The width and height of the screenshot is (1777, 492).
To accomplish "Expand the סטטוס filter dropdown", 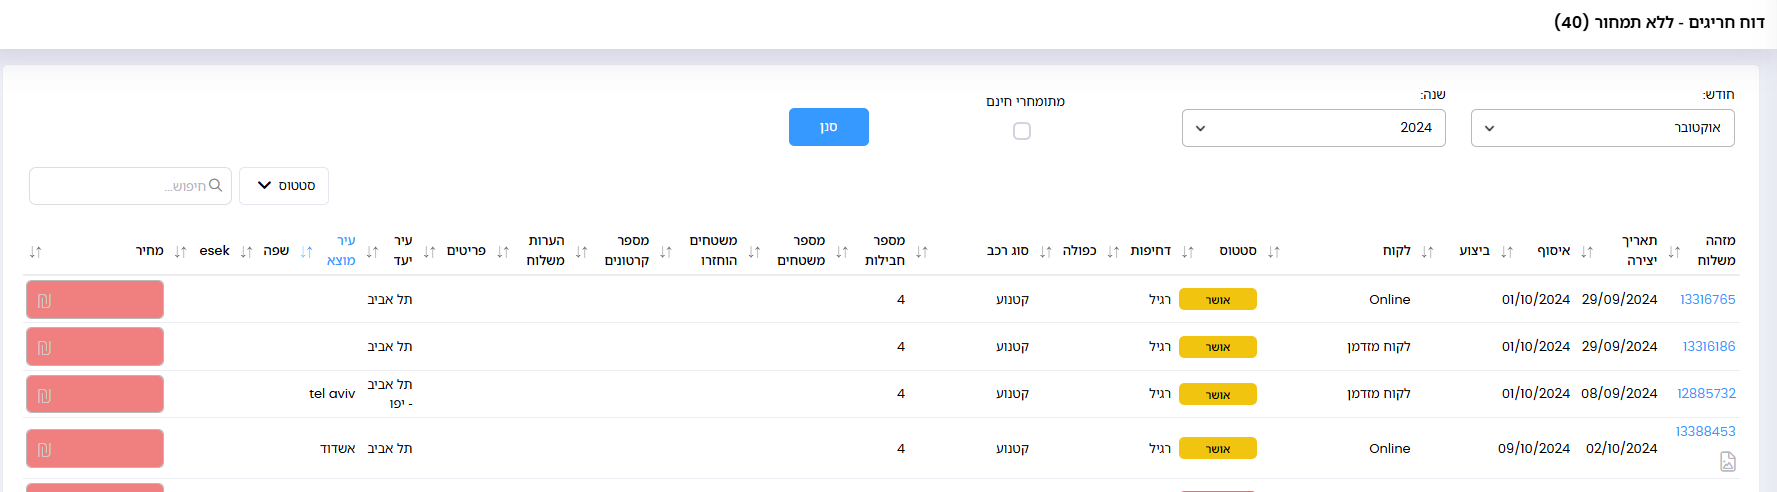I will [x=284, y=186].
